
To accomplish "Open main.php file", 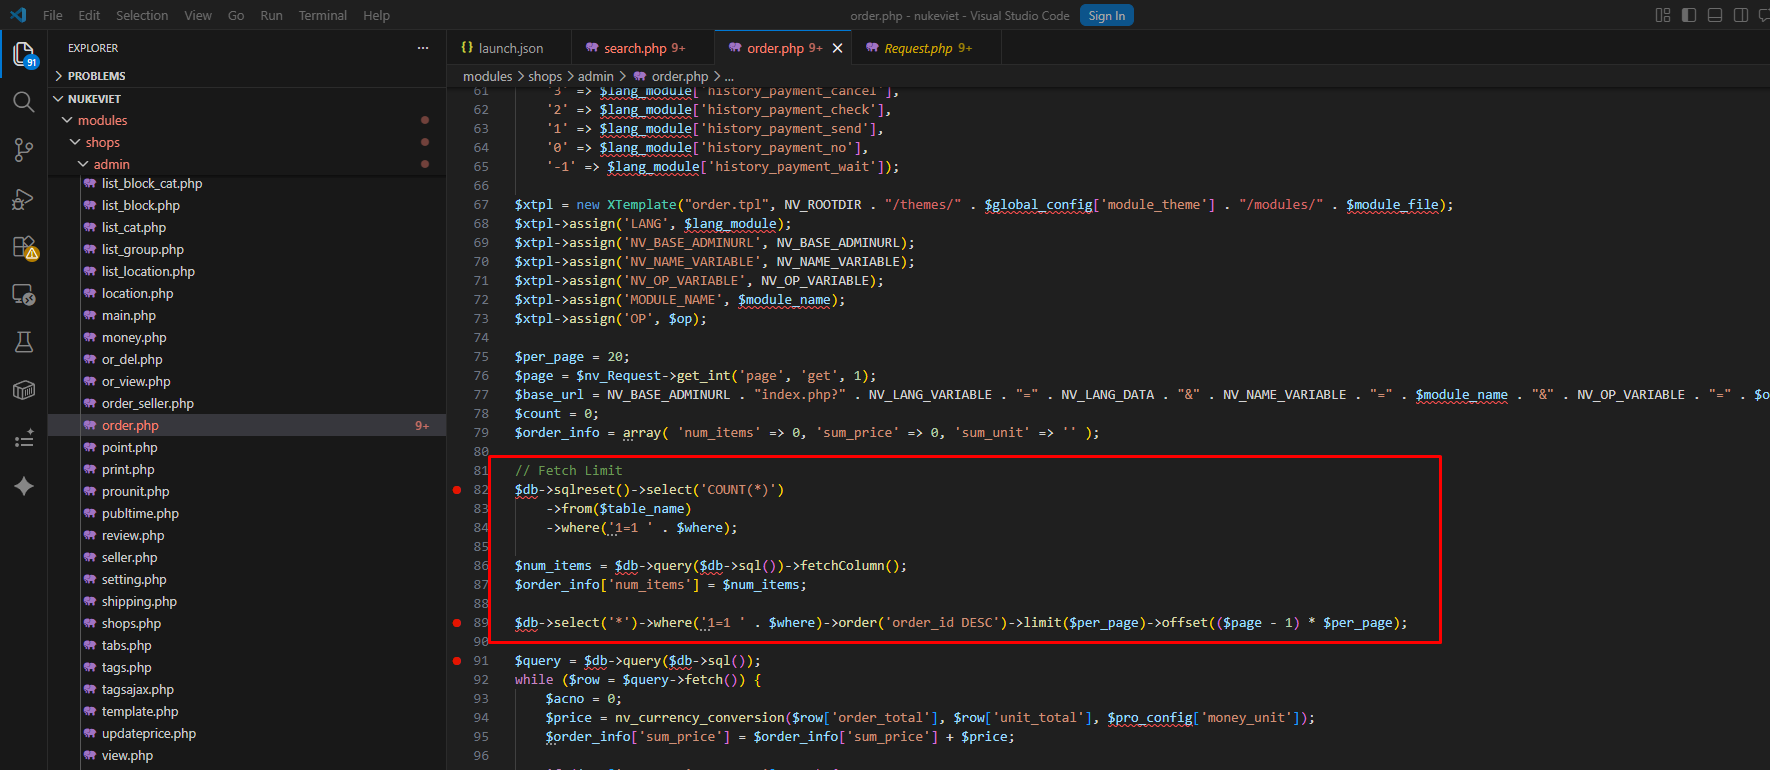I will [247, 316].
